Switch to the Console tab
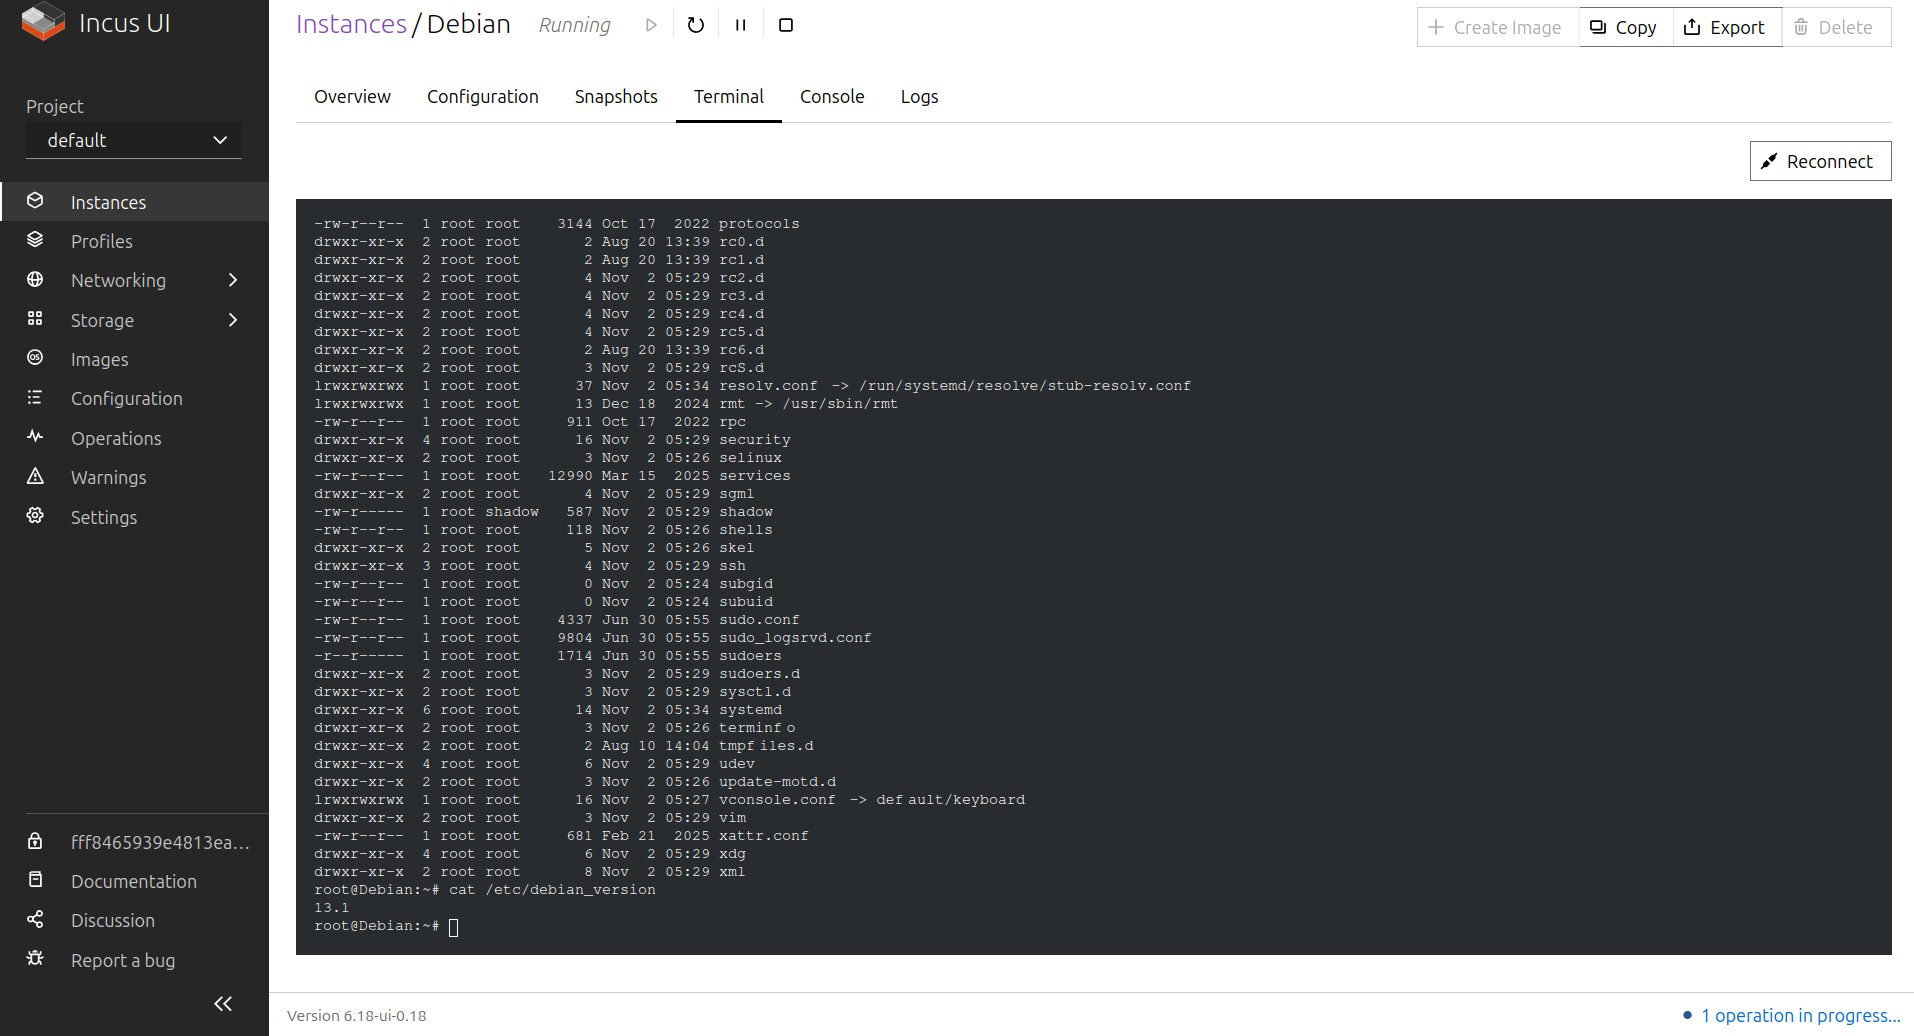The height and width of the screenshot is (1036, 1914). coord(831,97)
